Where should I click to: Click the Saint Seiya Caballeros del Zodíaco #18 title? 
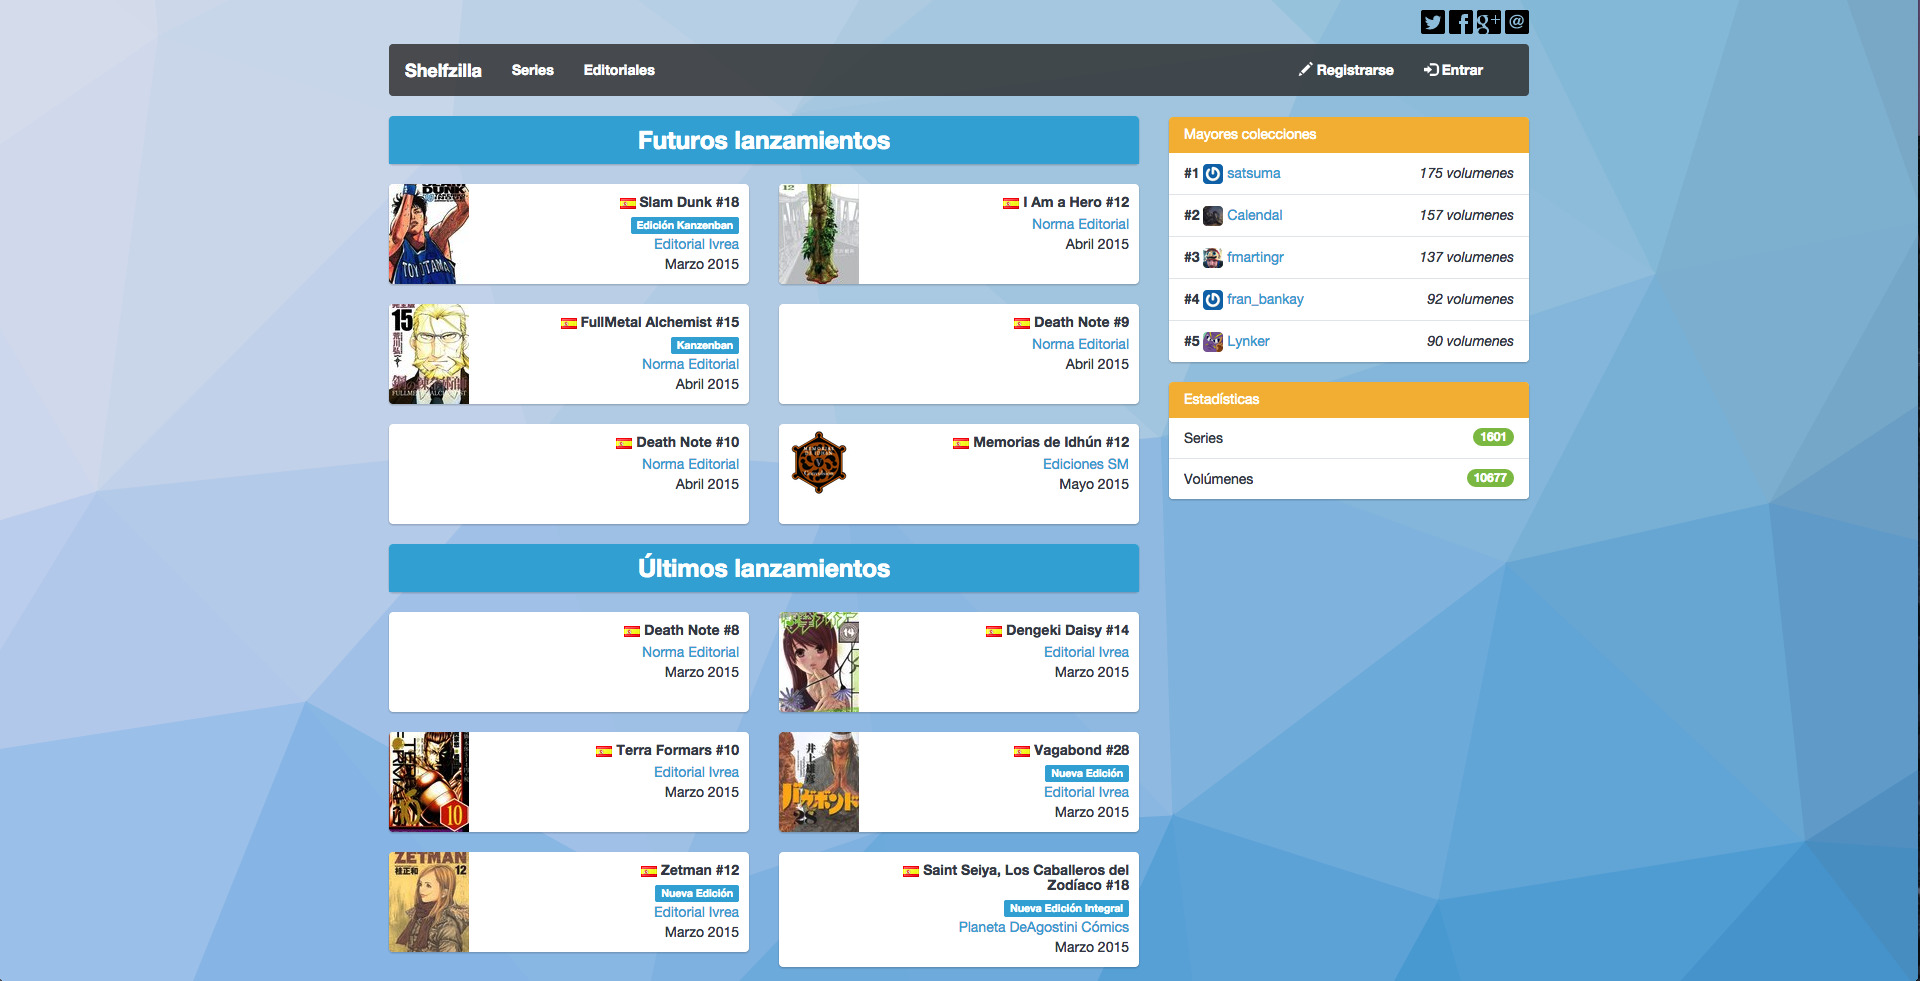pyautogui.click(x=1026, y=877)
